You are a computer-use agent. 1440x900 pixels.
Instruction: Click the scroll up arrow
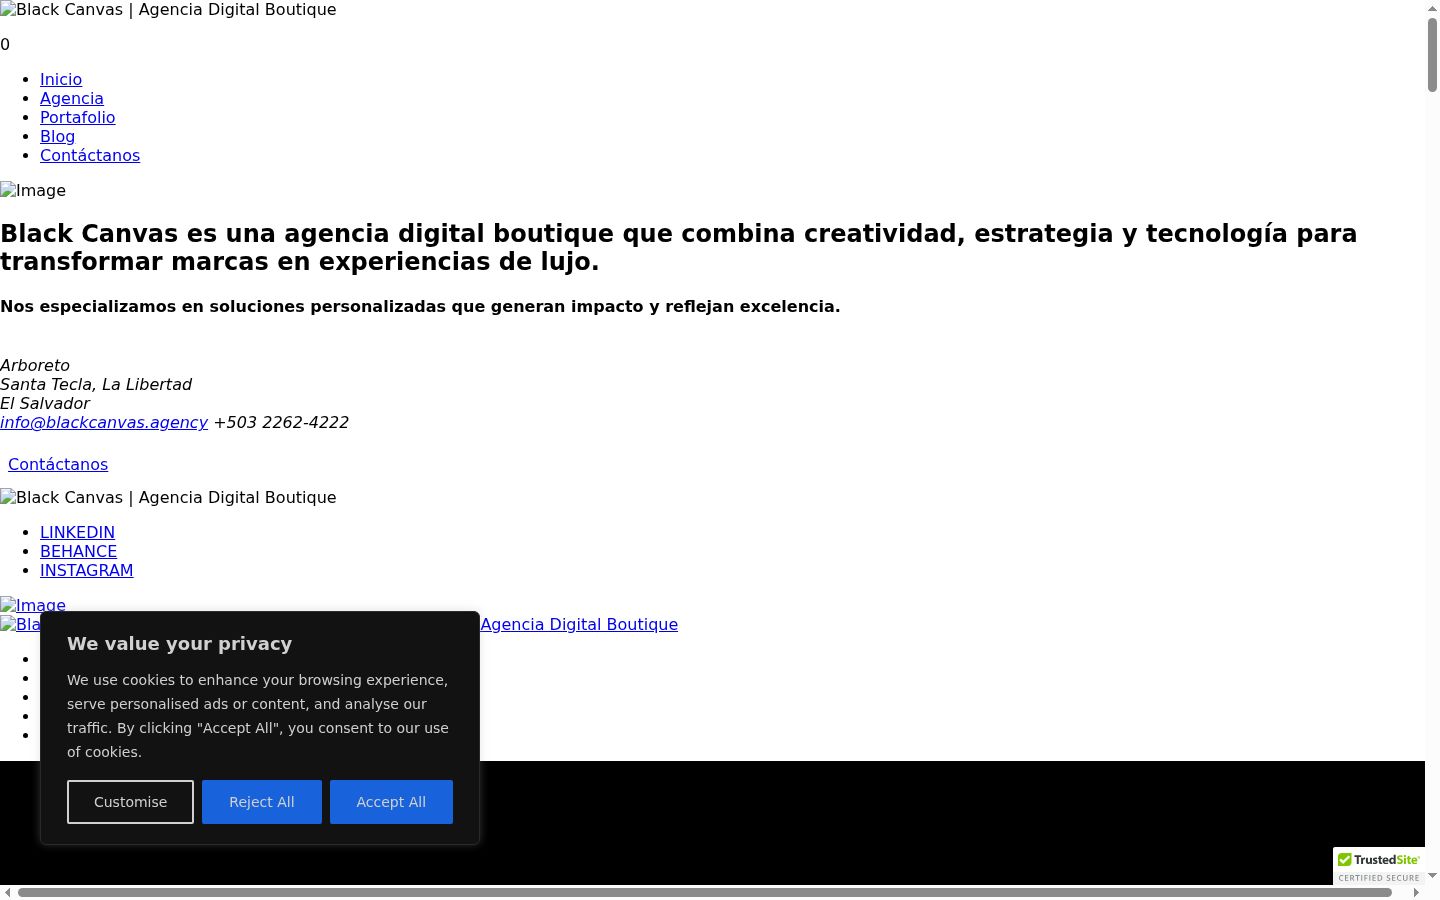tap(1432, 8)
